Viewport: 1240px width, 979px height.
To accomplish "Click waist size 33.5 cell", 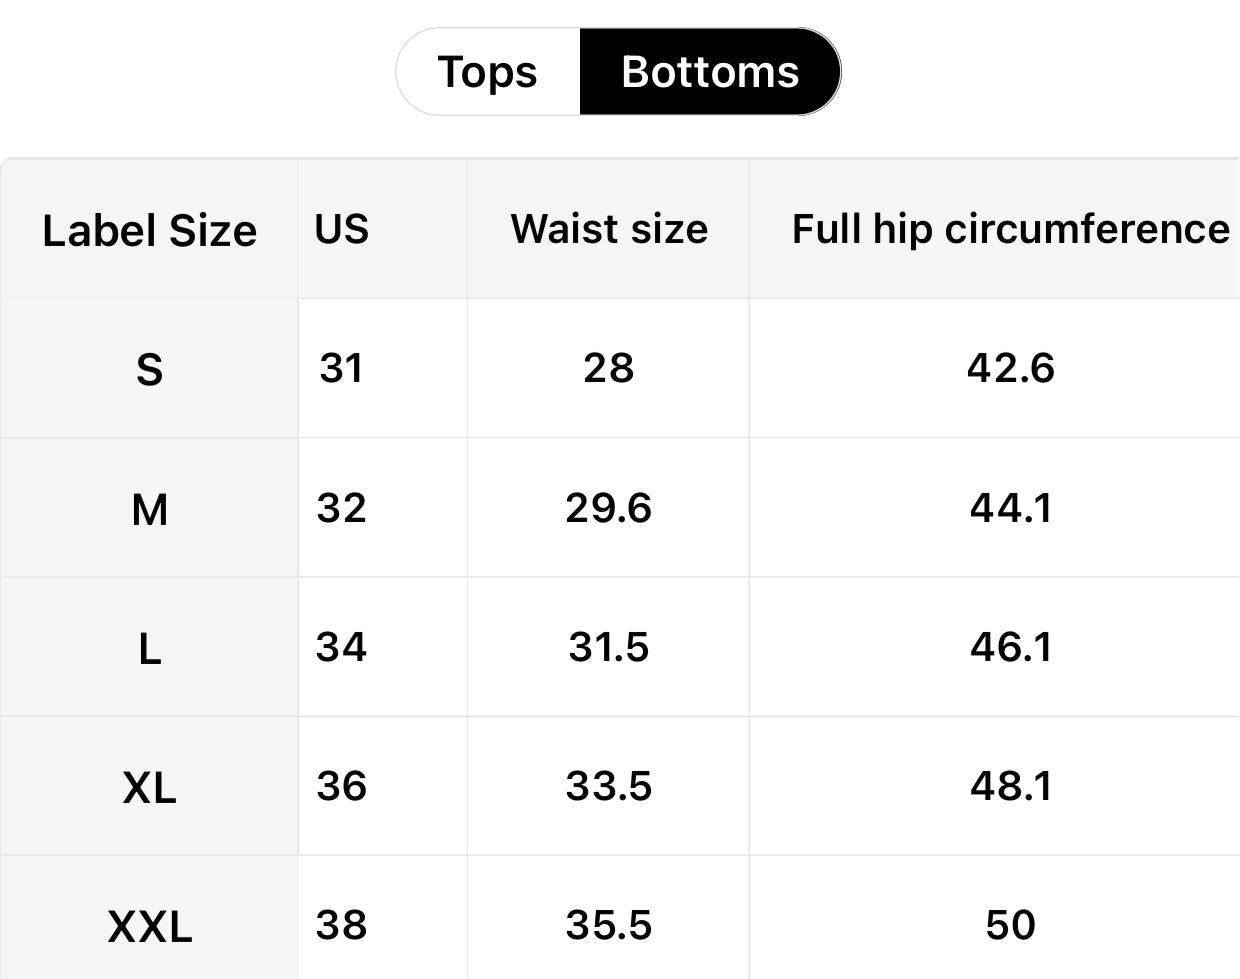I will 608,786.
